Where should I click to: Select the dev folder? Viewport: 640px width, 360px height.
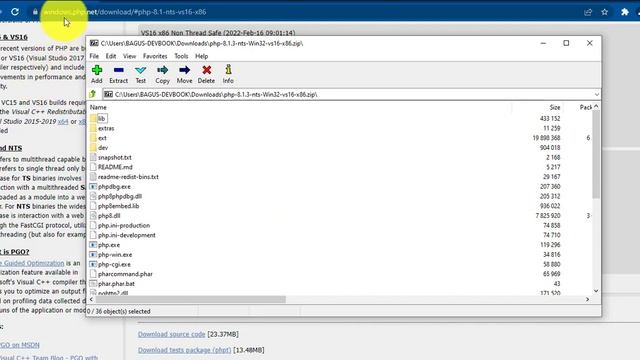tap(103, 148)
